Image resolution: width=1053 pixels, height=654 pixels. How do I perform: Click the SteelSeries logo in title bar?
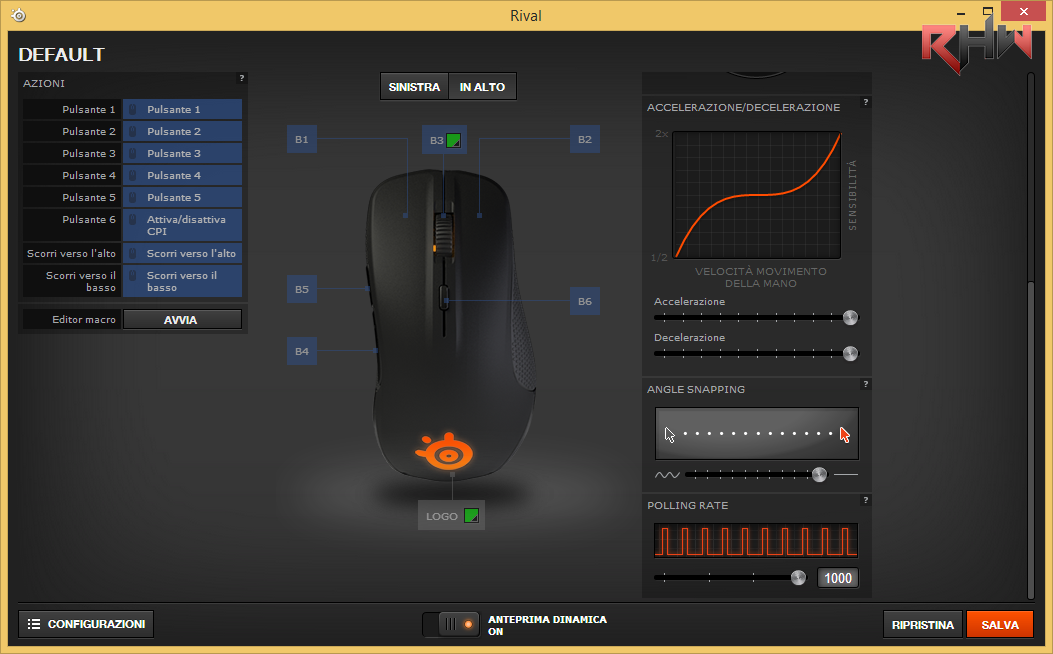pos(19,15)
